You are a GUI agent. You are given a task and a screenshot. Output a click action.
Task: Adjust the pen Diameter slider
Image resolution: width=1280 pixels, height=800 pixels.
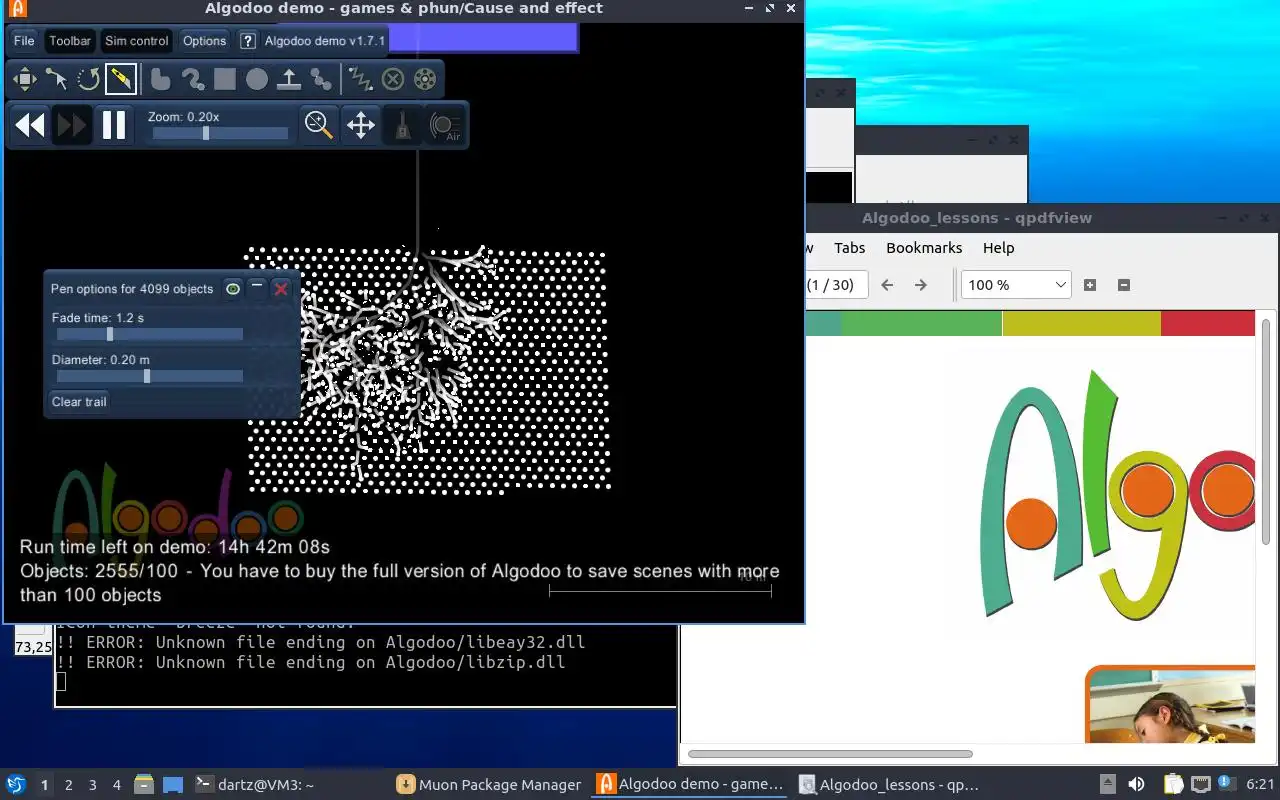coord(150,376)
